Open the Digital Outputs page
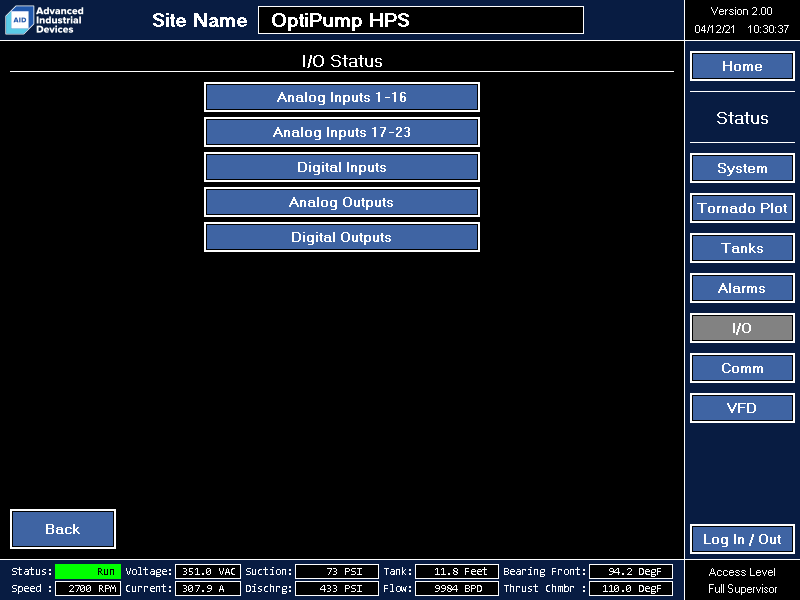This screenshot has height=600, width=800. (341, 237)
